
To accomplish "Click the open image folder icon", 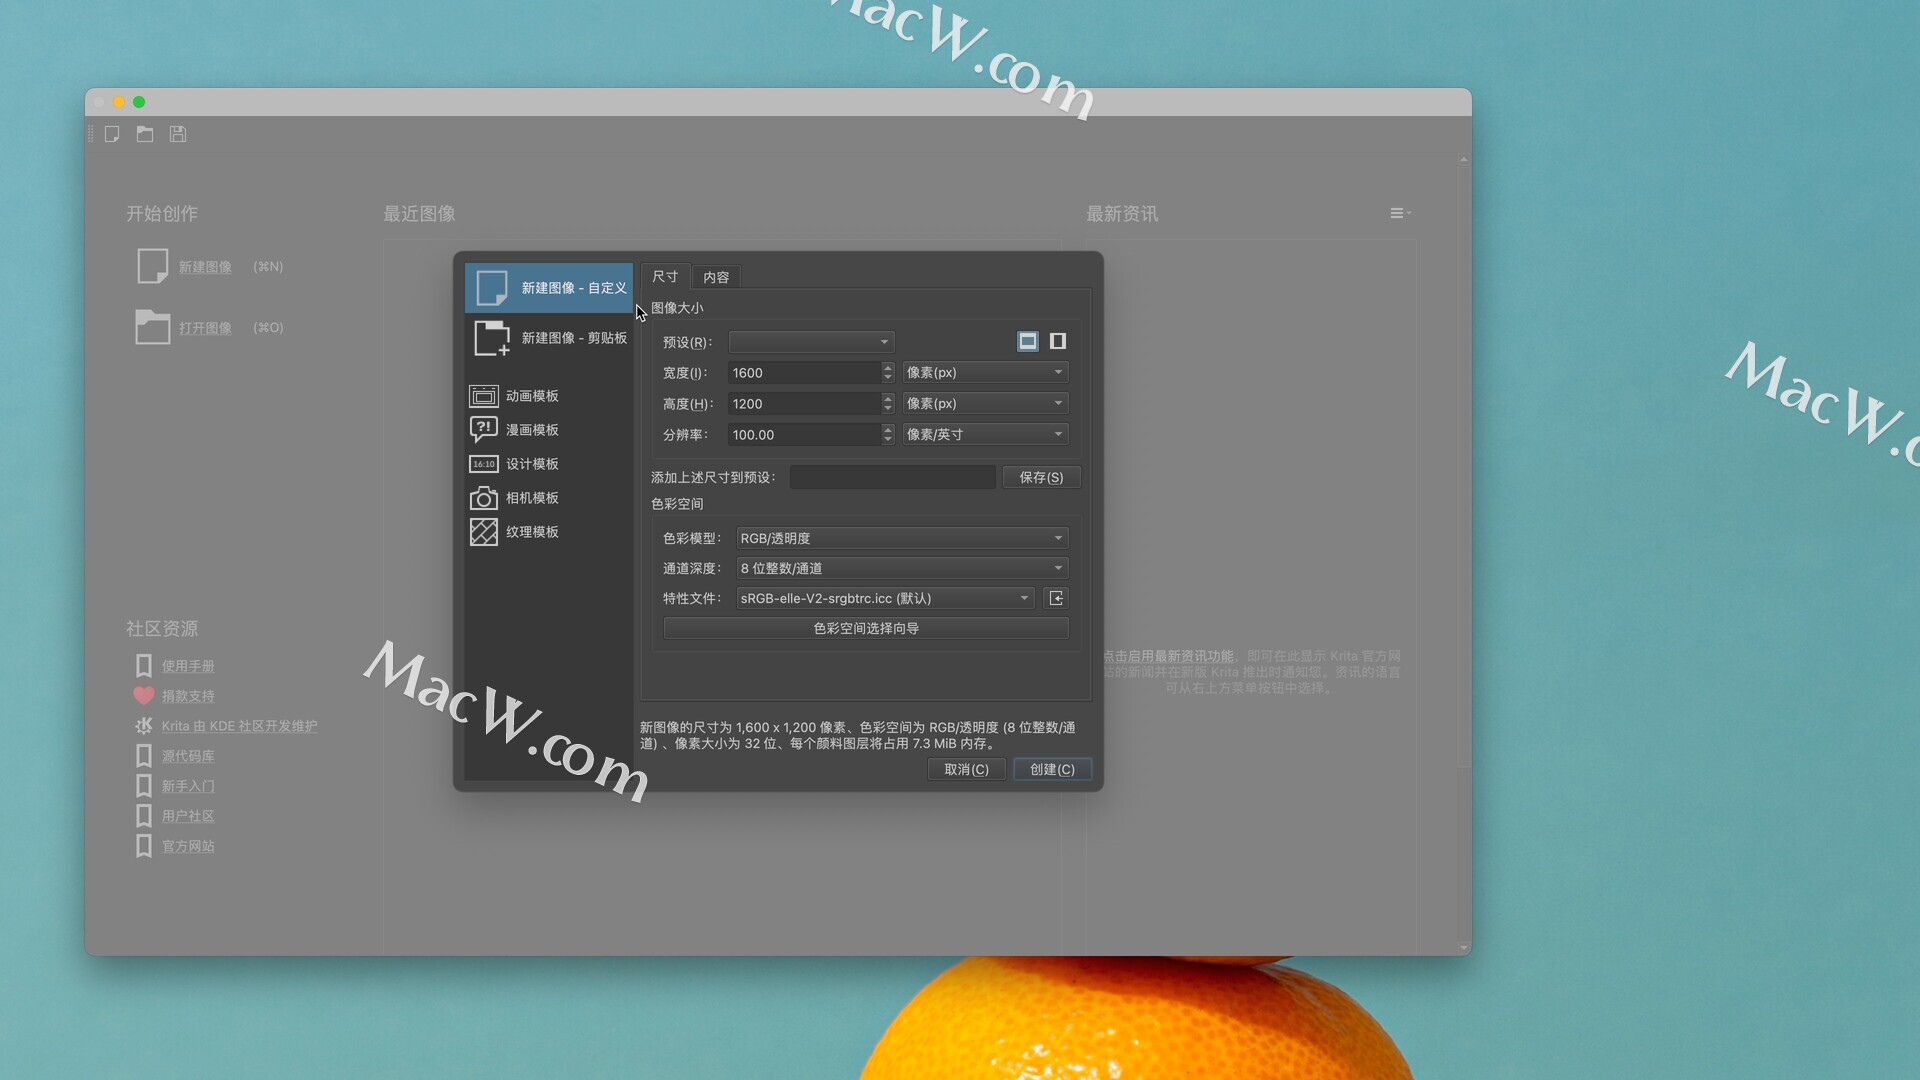I will [152, 327].
